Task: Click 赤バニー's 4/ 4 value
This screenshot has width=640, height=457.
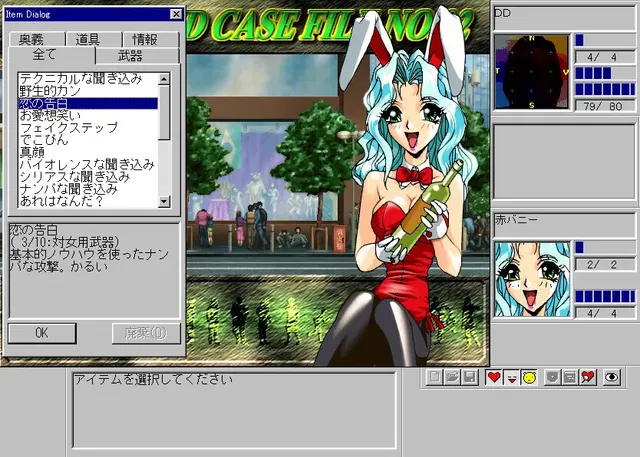Action: (605, 313)
